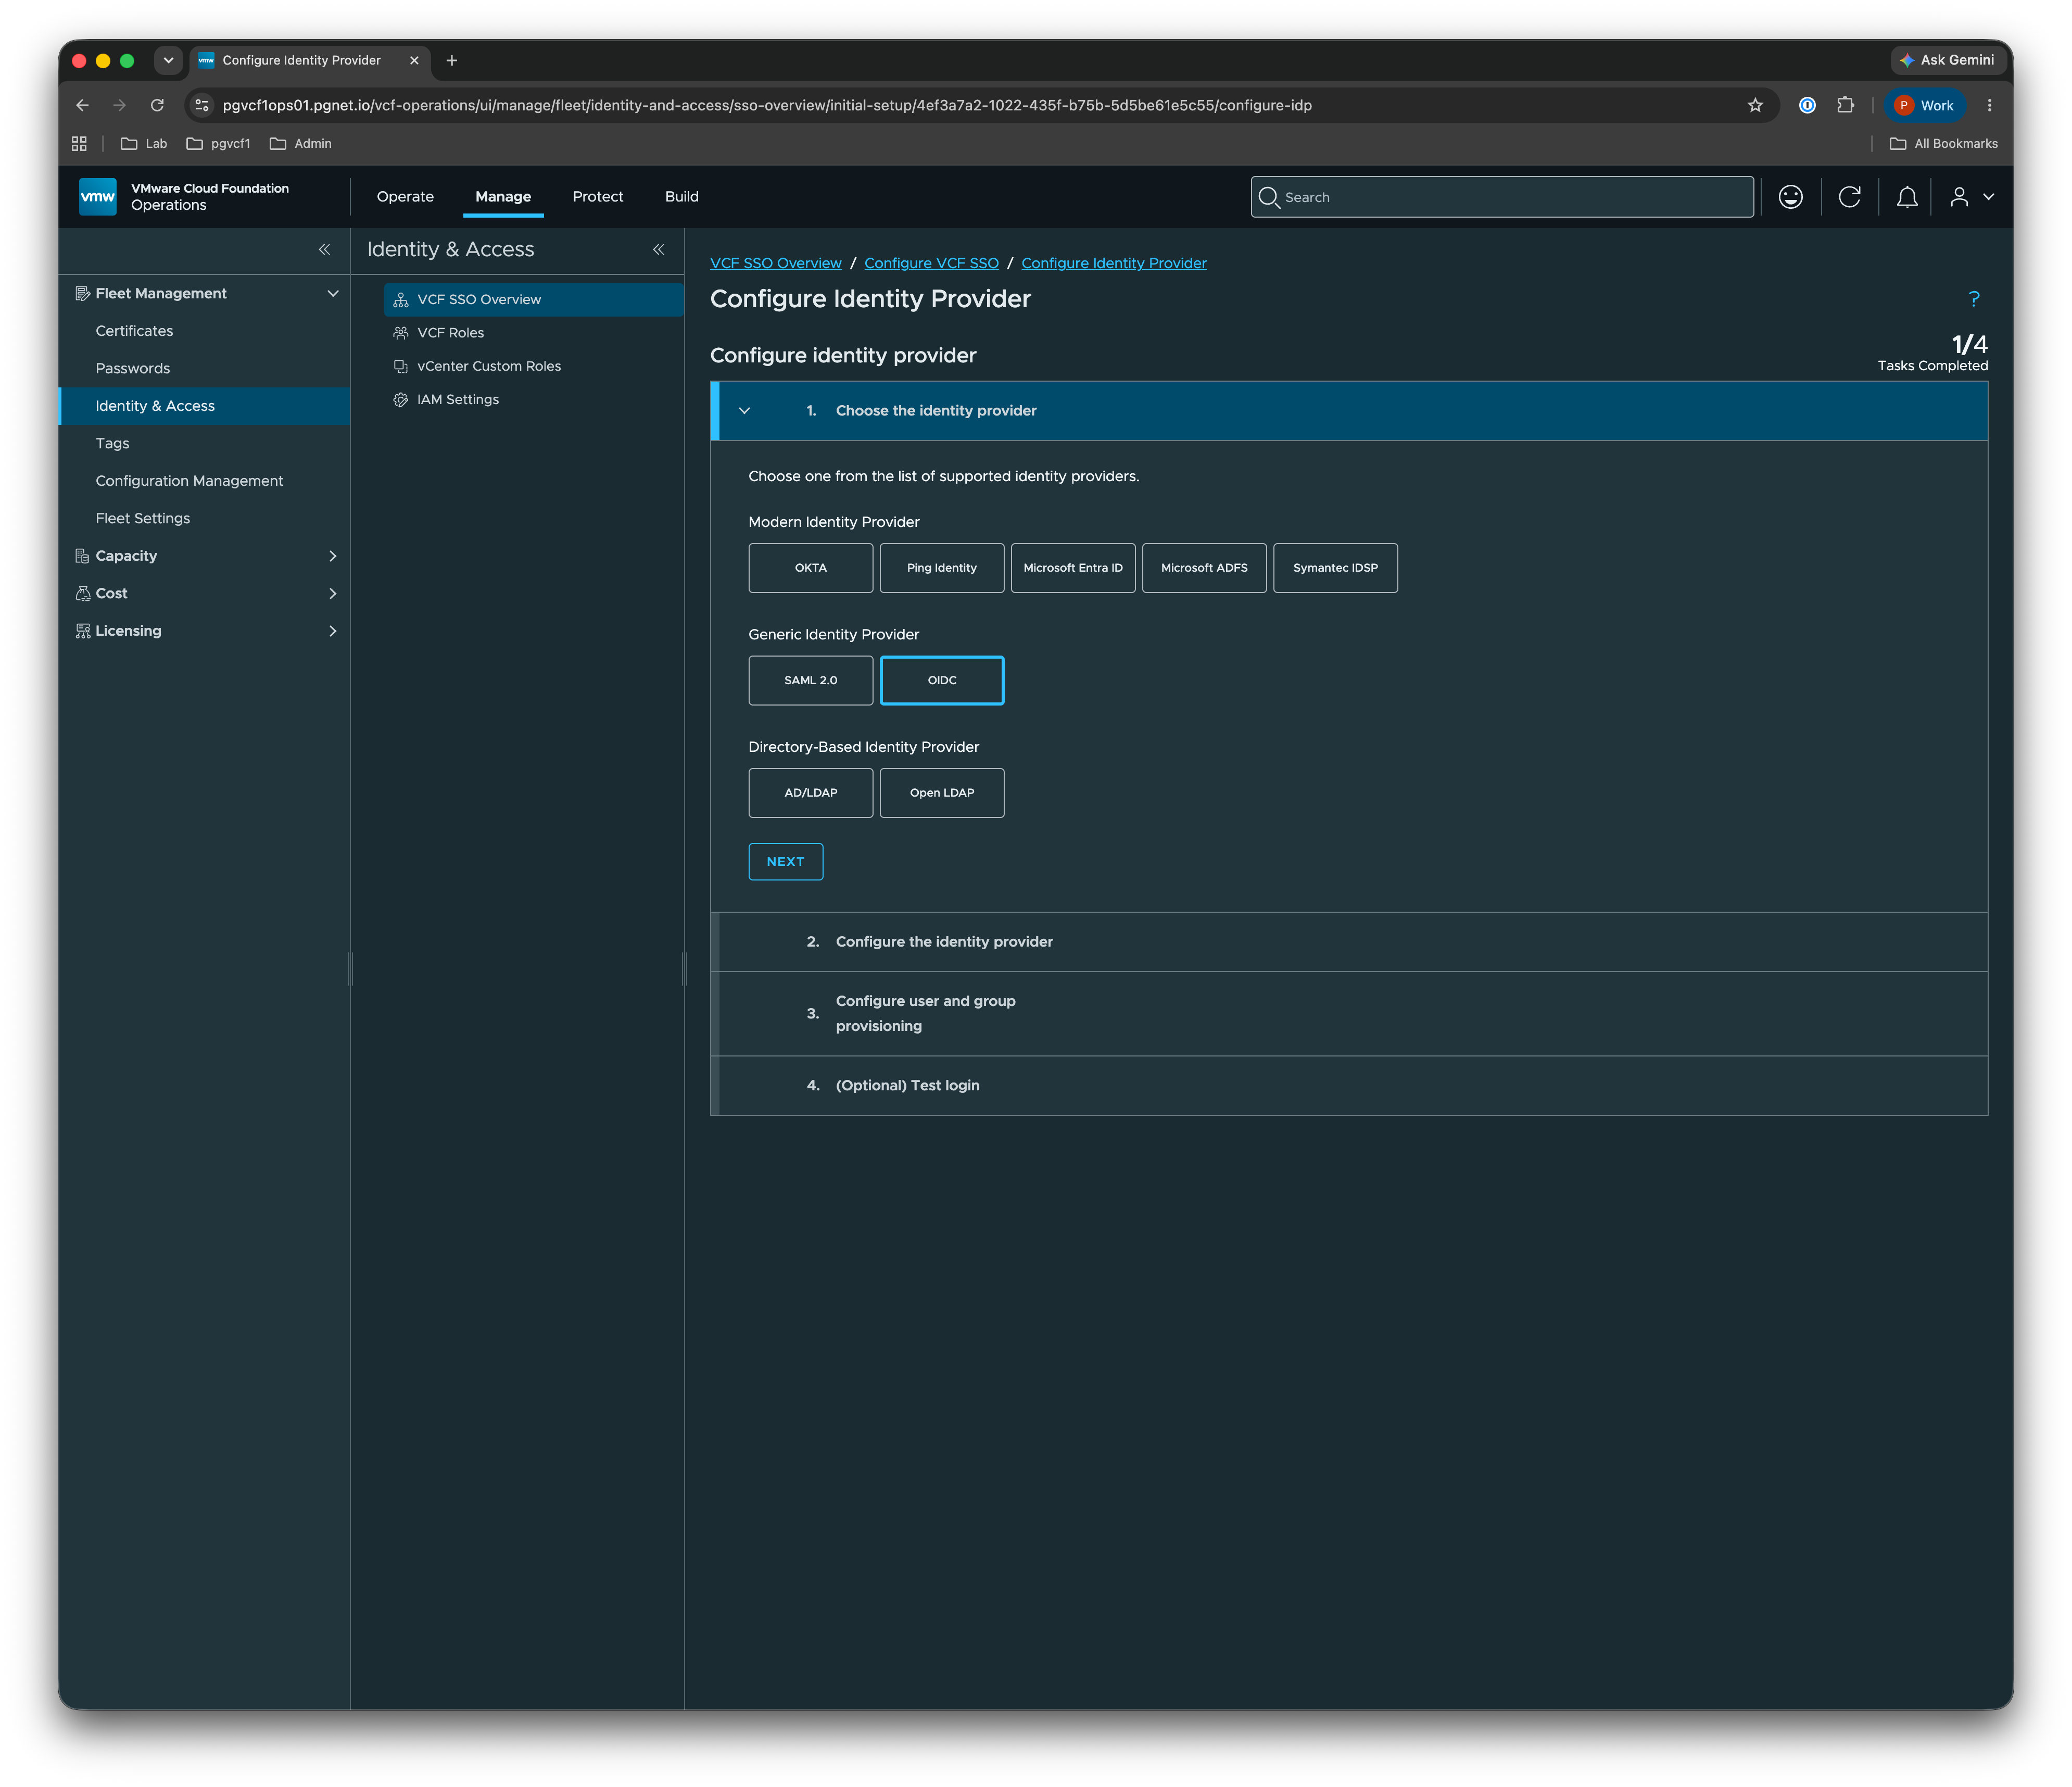Collapse the left navigation with double-chevron icon
This screenshot has width=2072, height=1787.
(324, 249)
